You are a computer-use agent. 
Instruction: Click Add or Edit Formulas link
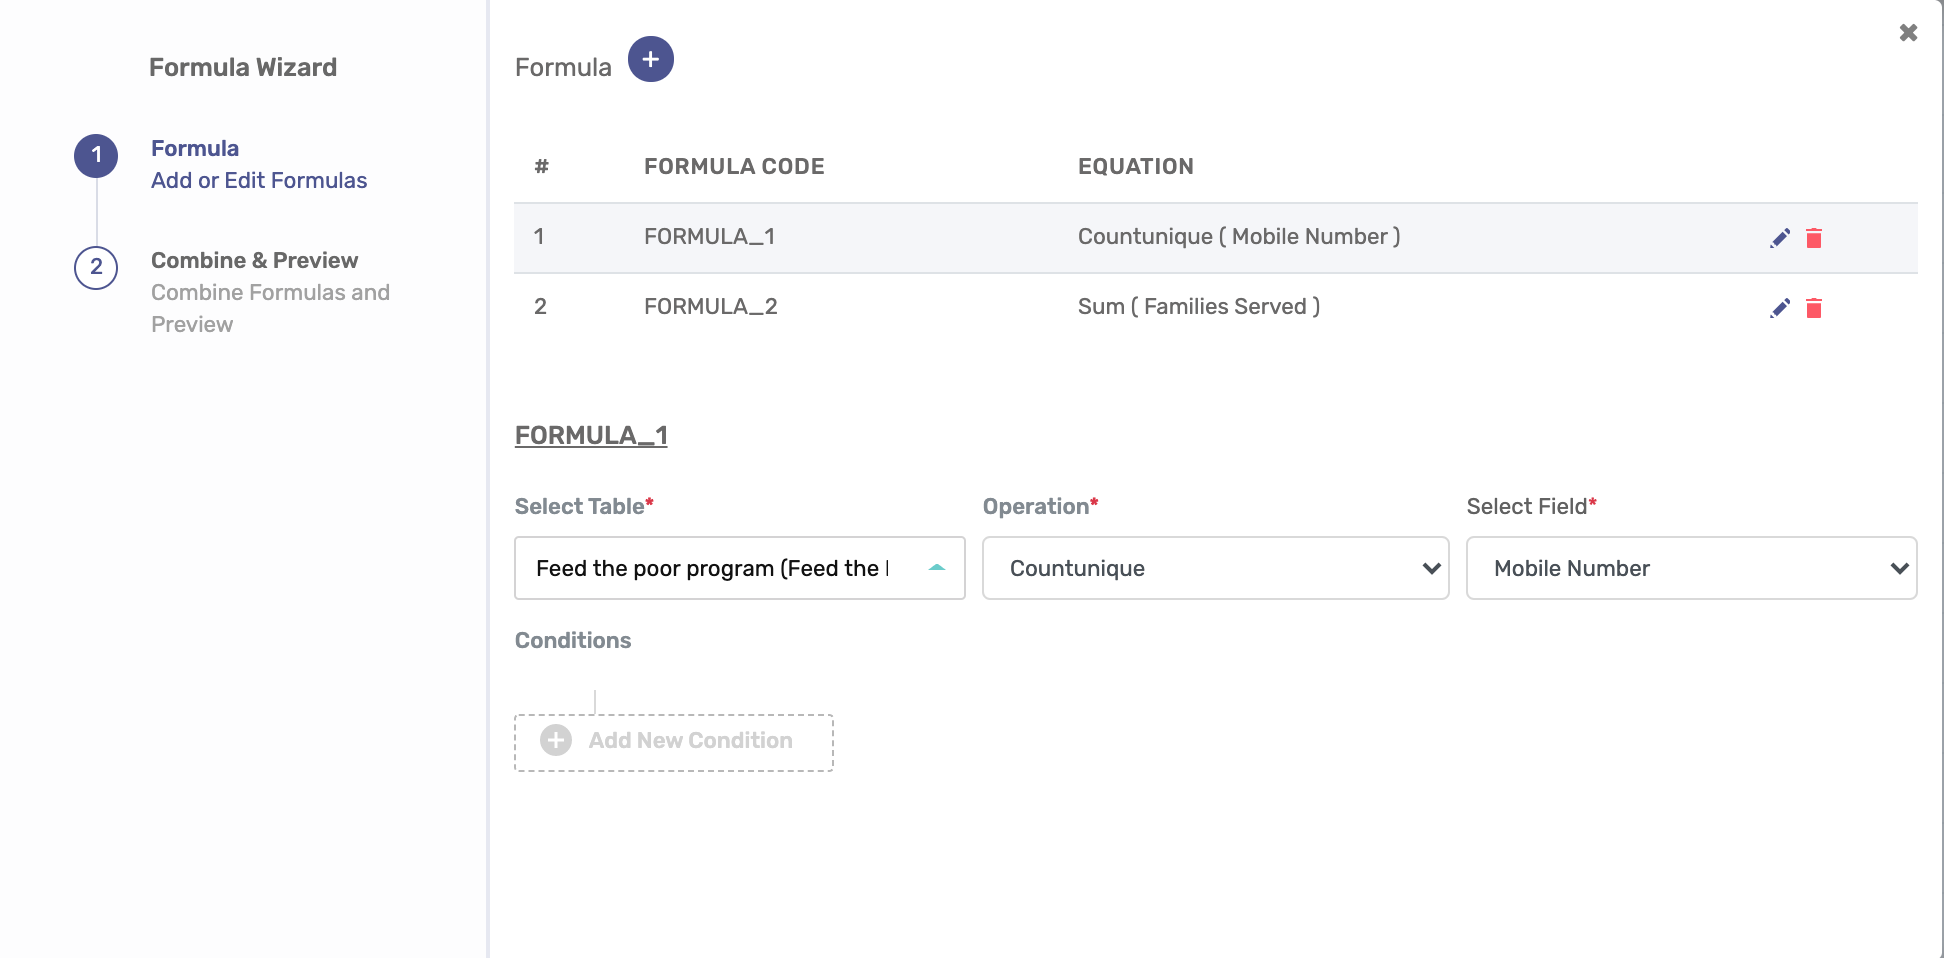[x=259, y=180]
